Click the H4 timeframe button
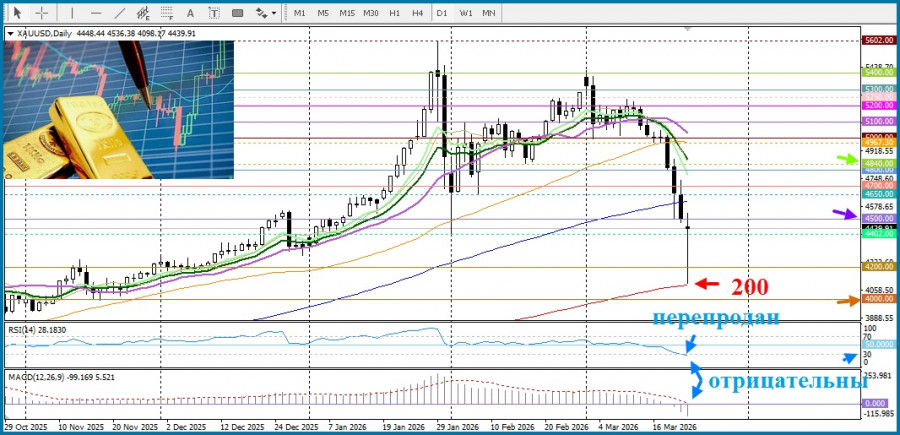Screen dimensions: 900x435 point(417,13)
